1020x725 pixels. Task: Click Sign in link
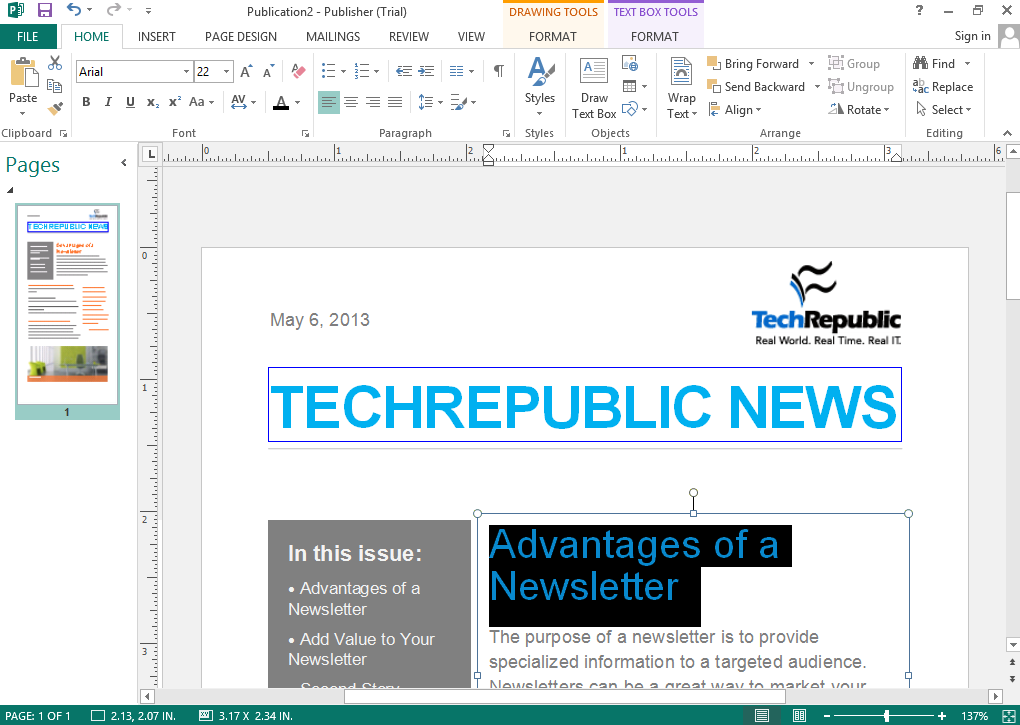pos(973,36)
